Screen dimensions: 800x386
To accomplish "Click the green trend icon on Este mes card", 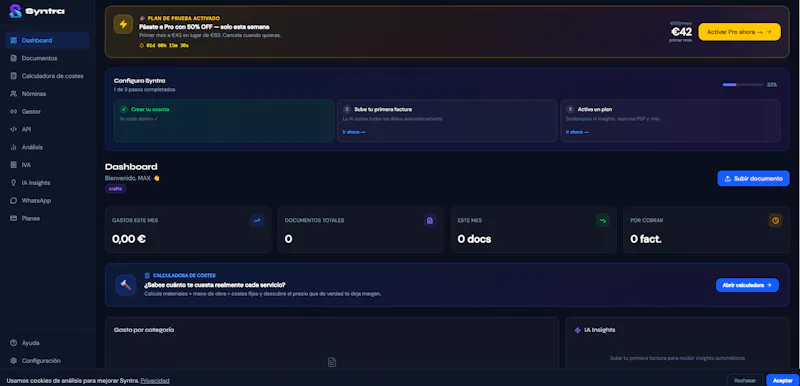I will (603, 220).
